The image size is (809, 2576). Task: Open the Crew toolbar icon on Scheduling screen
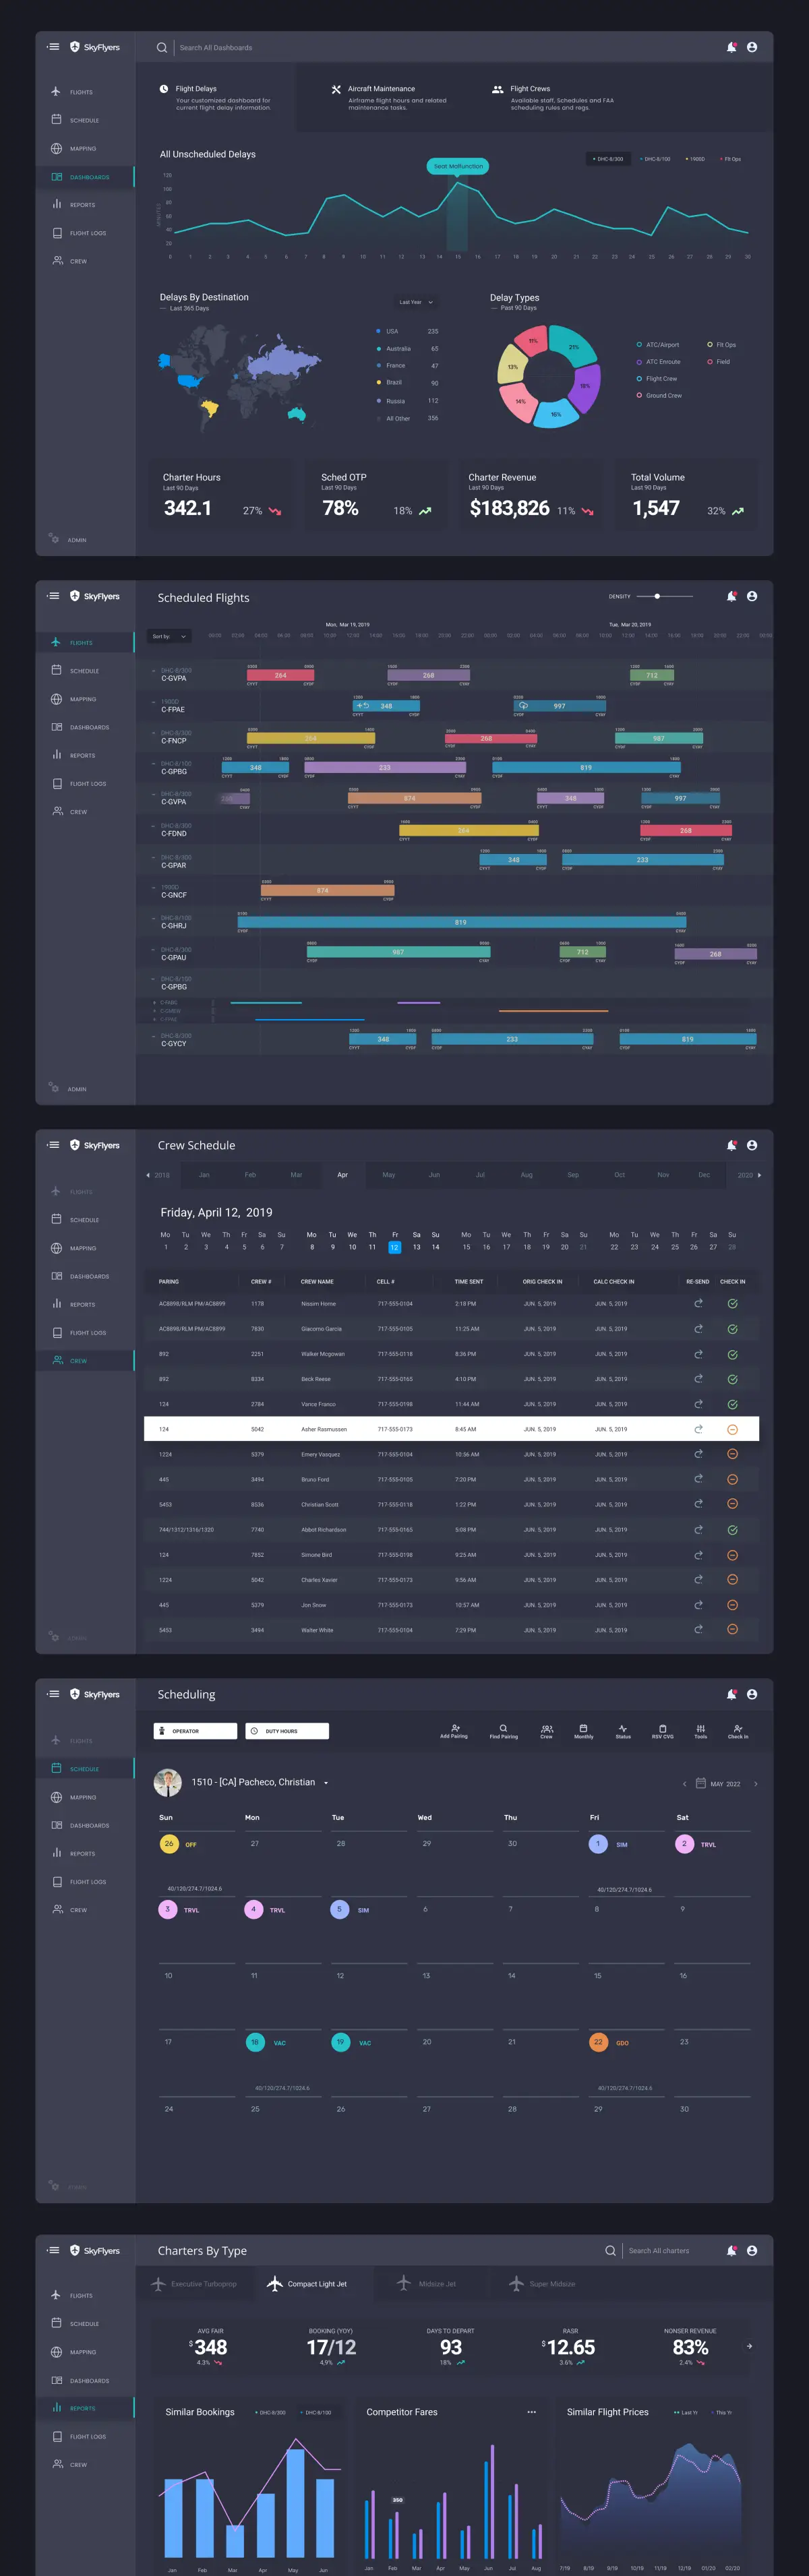point(547,1728)
